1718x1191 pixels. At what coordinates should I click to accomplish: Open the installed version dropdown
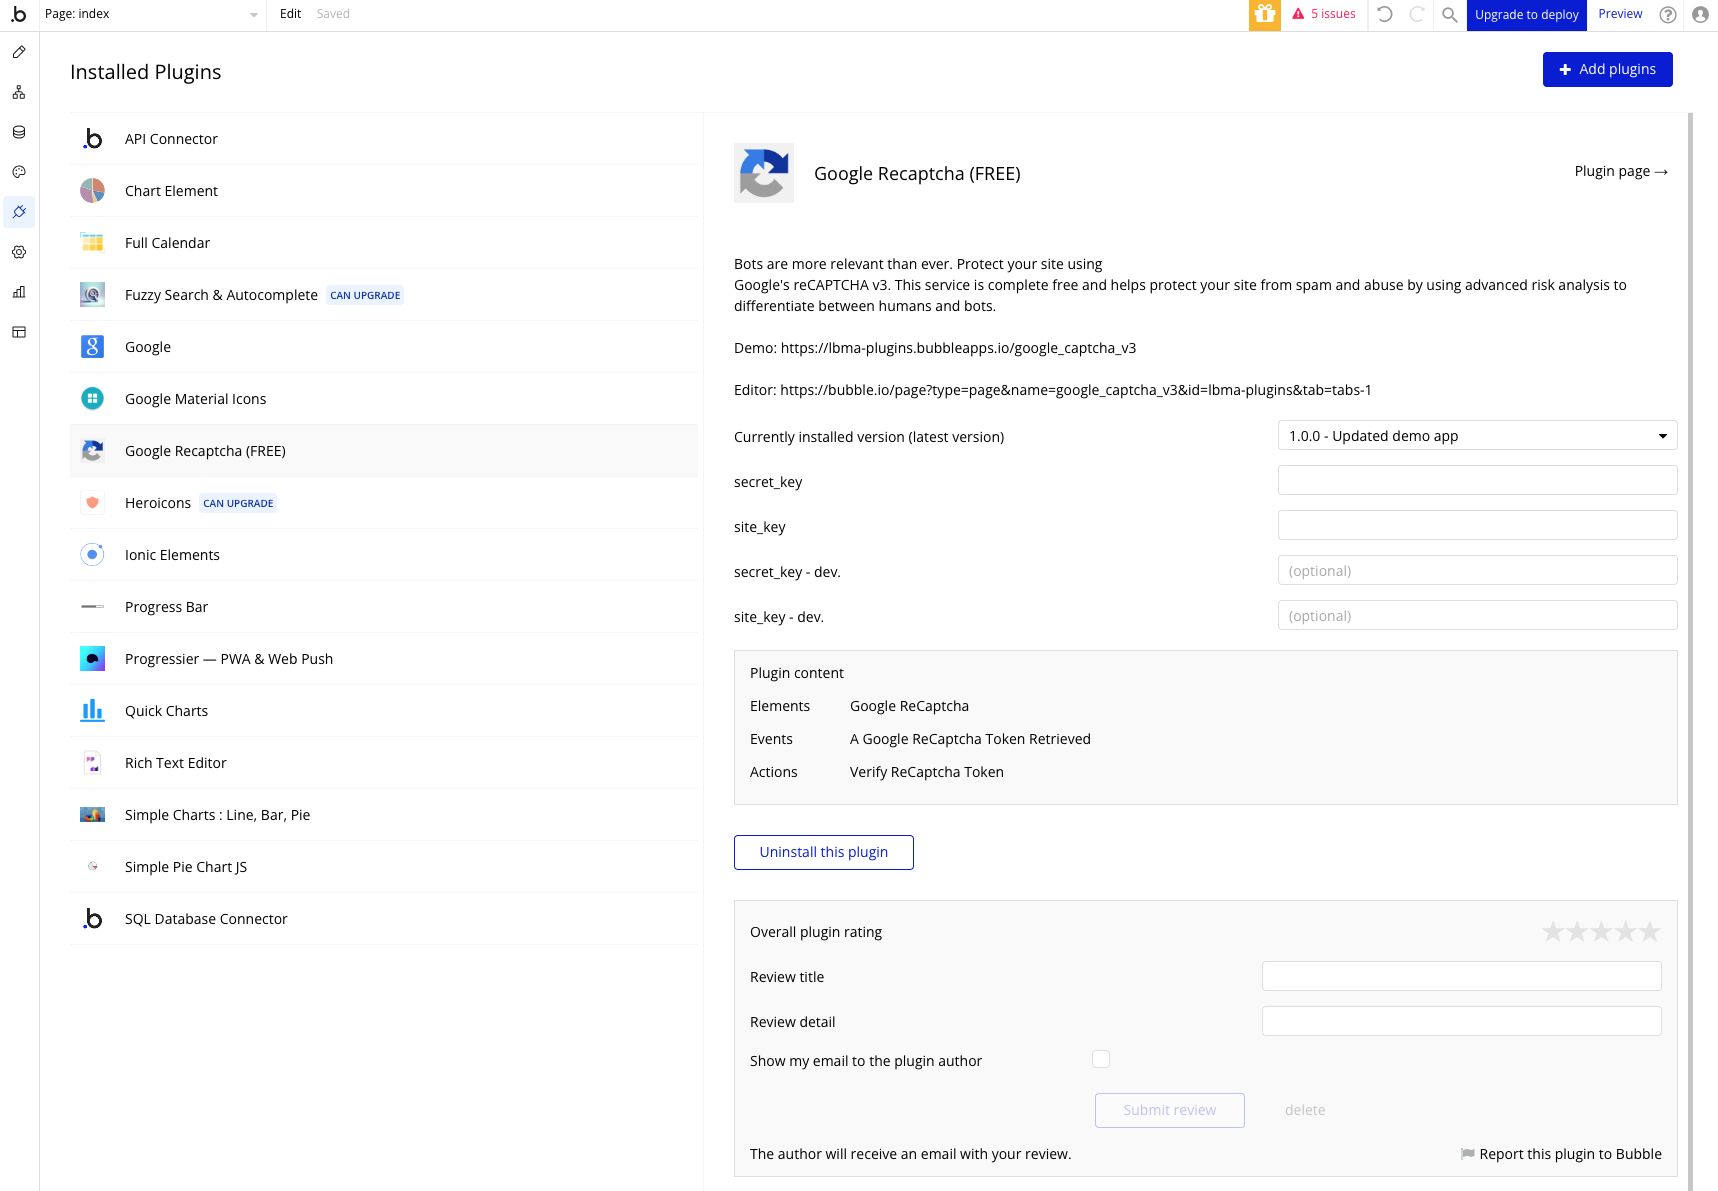tap(1477, 436)
